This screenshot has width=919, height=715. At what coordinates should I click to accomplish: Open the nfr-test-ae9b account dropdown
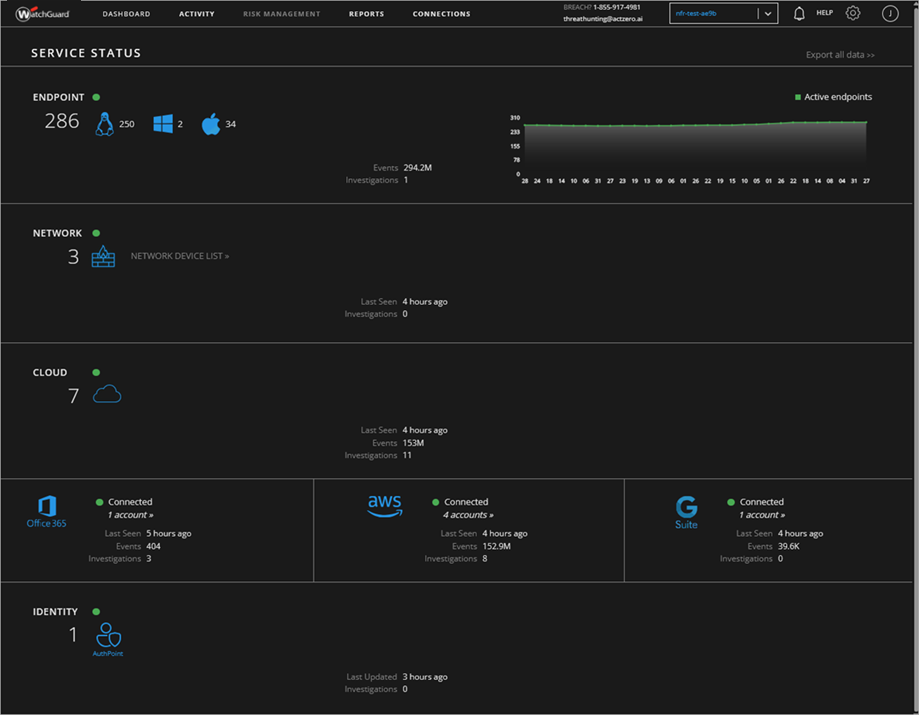pos(723,13)
